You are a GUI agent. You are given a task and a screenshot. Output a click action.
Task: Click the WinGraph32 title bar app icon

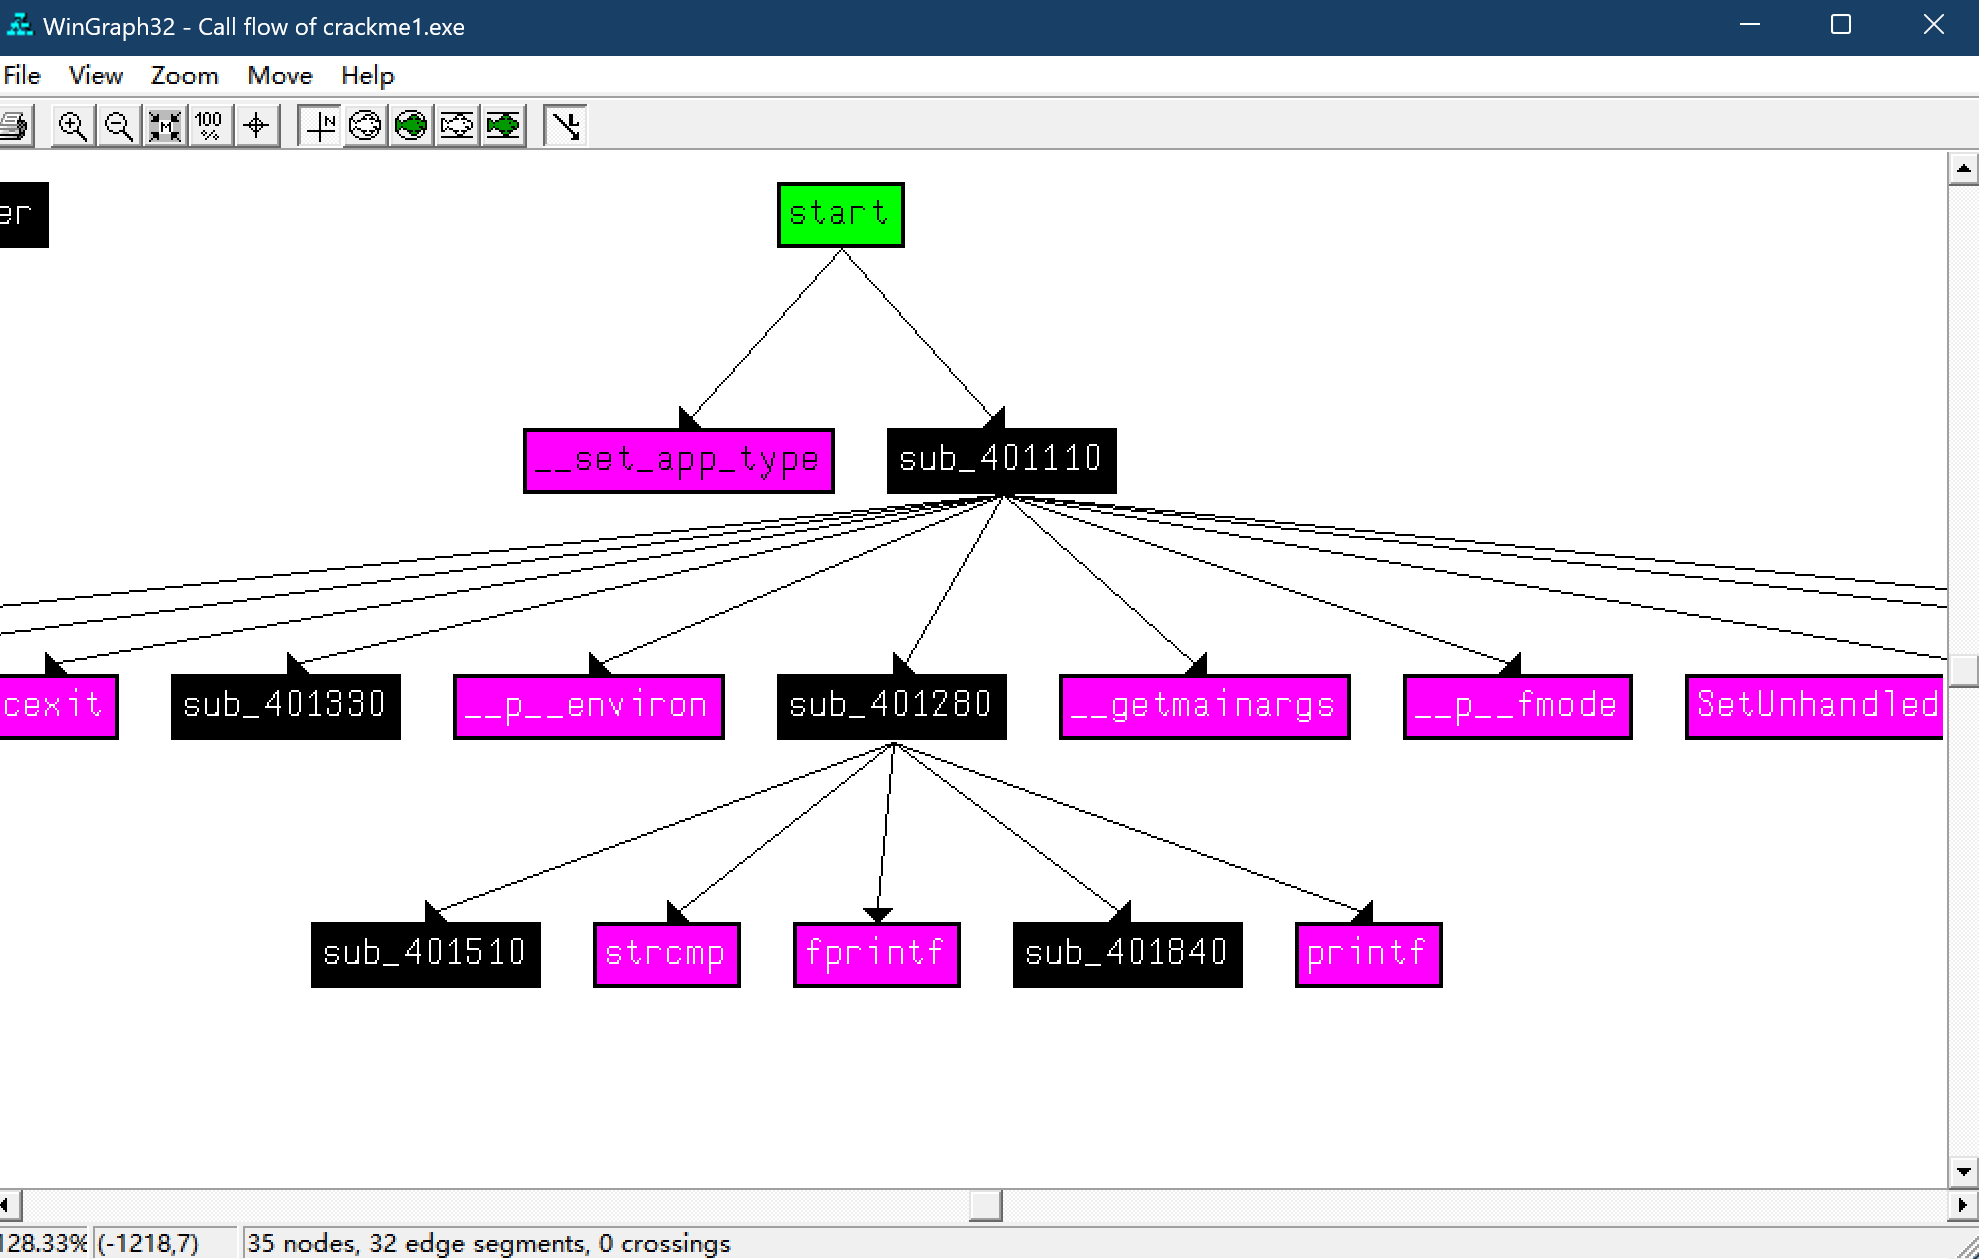20,26
